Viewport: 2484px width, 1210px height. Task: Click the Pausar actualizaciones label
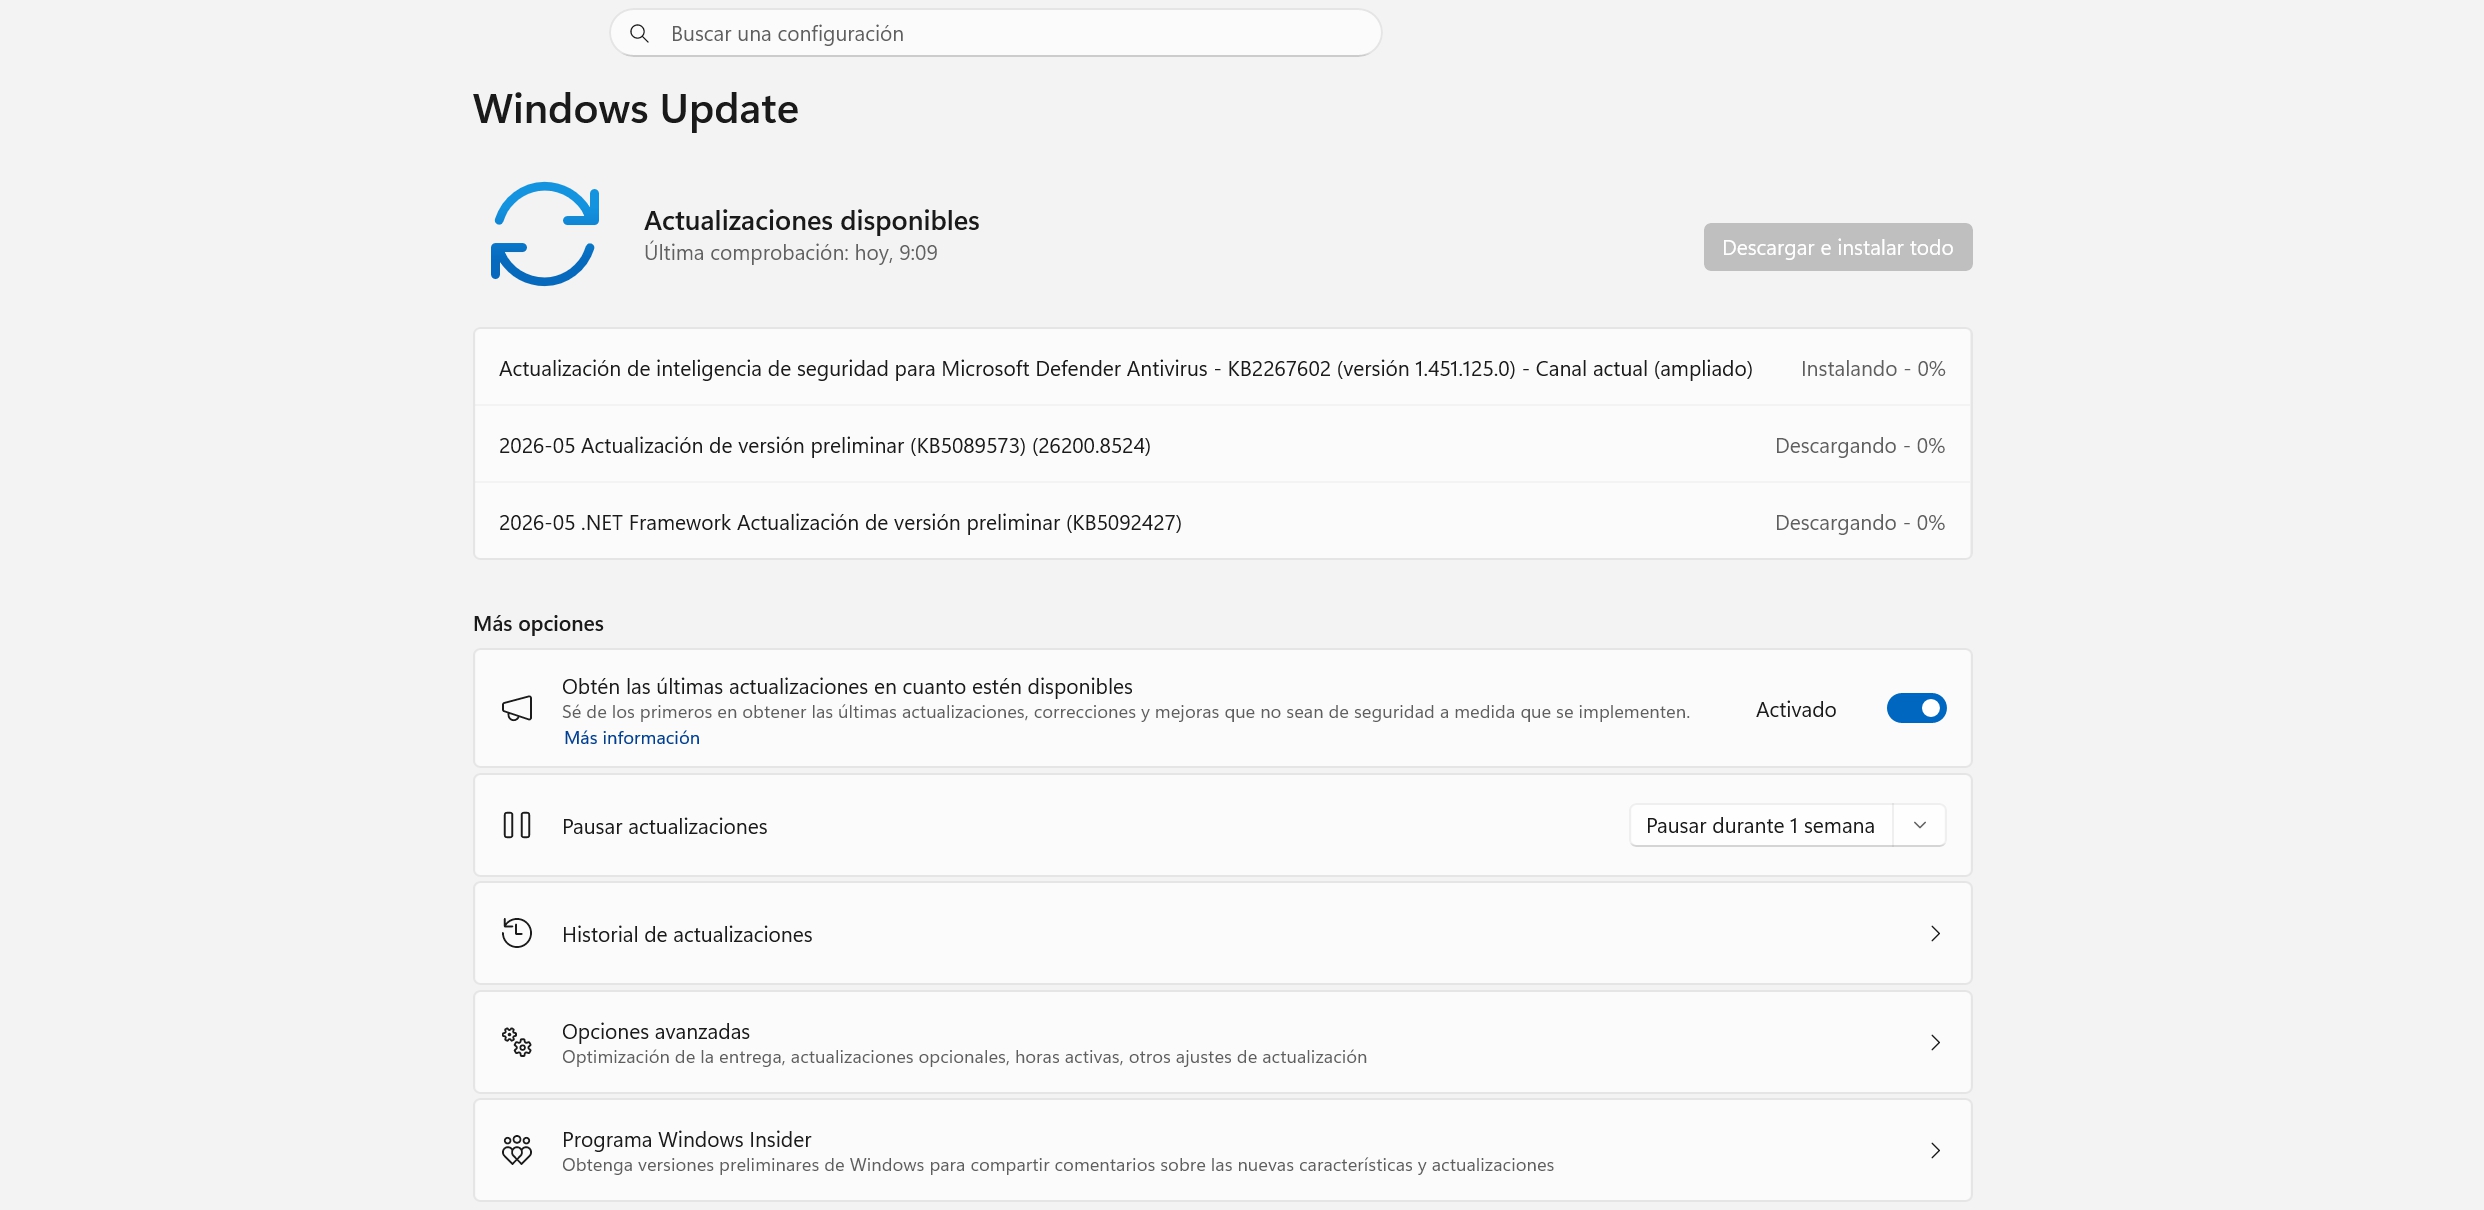665,827
